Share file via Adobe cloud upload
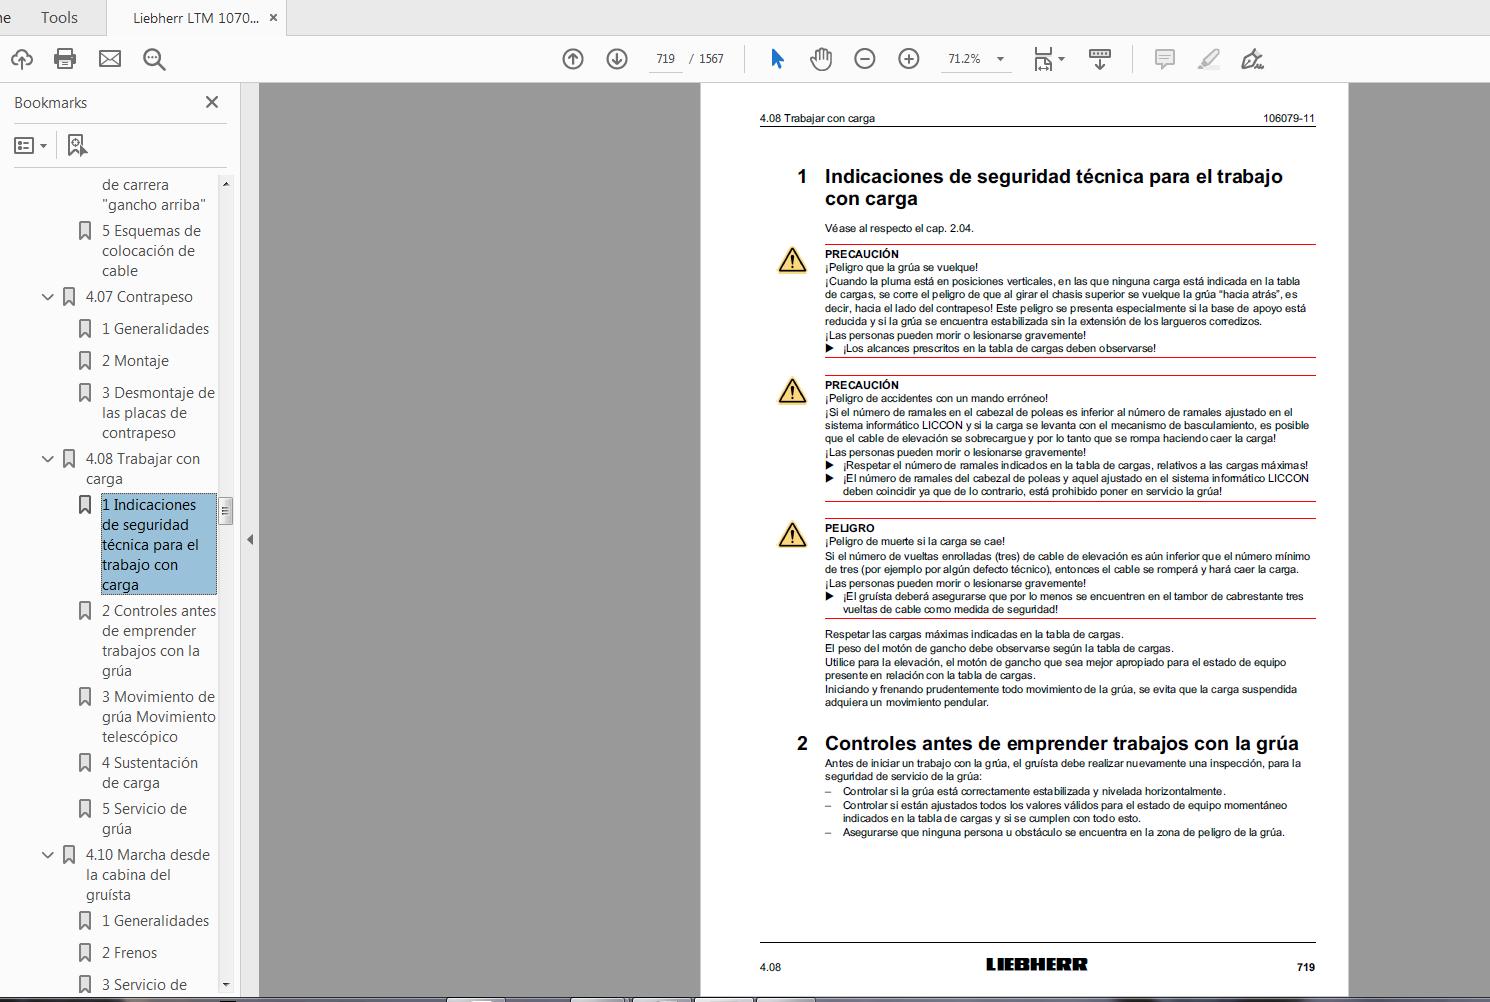This screenshot has height=1002, width=1490. (22, 59)
